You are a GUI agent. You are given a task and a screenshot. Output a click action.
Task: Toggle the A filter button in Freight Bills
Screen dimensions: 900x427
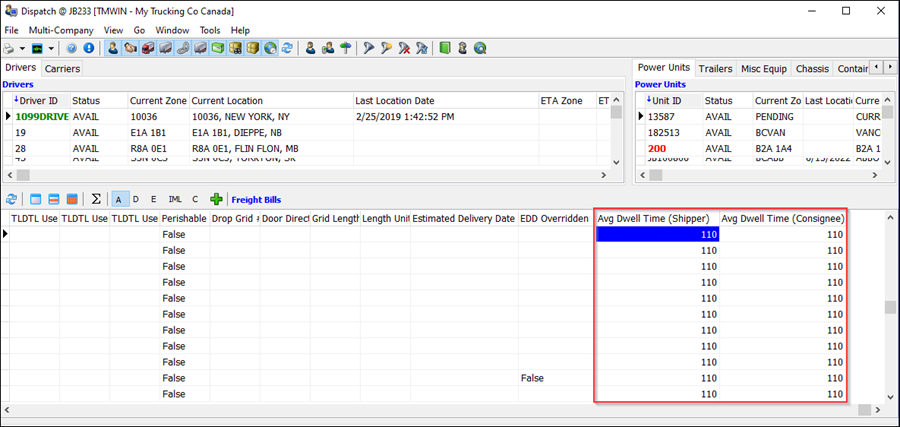[x=119, y=199]
